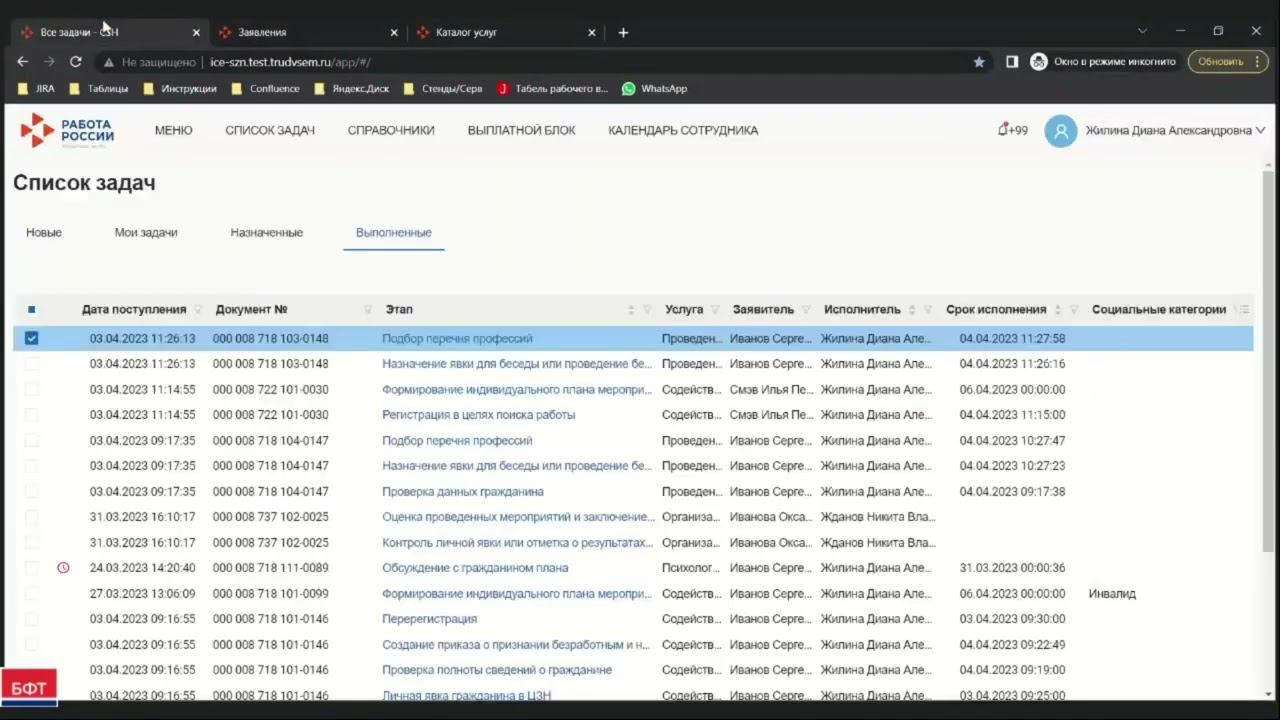Click the Работа России logo
Viewport: 1280px width, 720px height.
tap(67, 131)
